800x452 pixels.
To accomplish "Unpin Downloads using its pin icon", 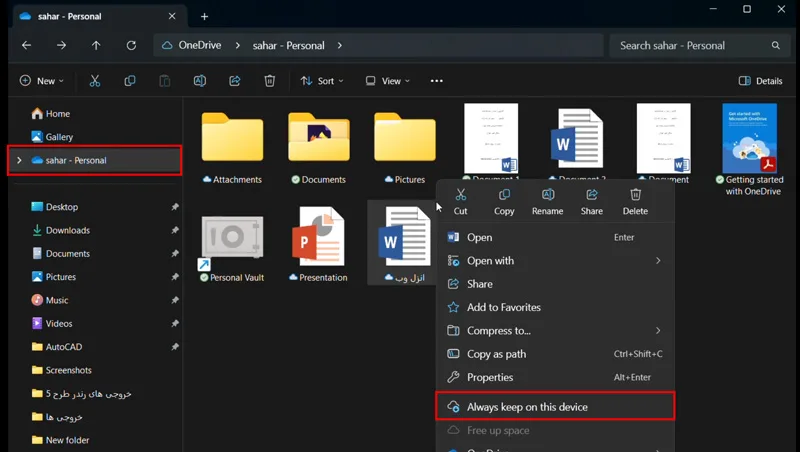I will click(x=175, y=230).
